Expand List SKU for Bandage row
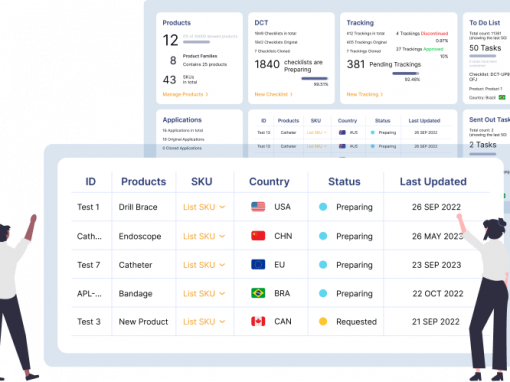Screen dimensions: 510x382 click(204, 293)
